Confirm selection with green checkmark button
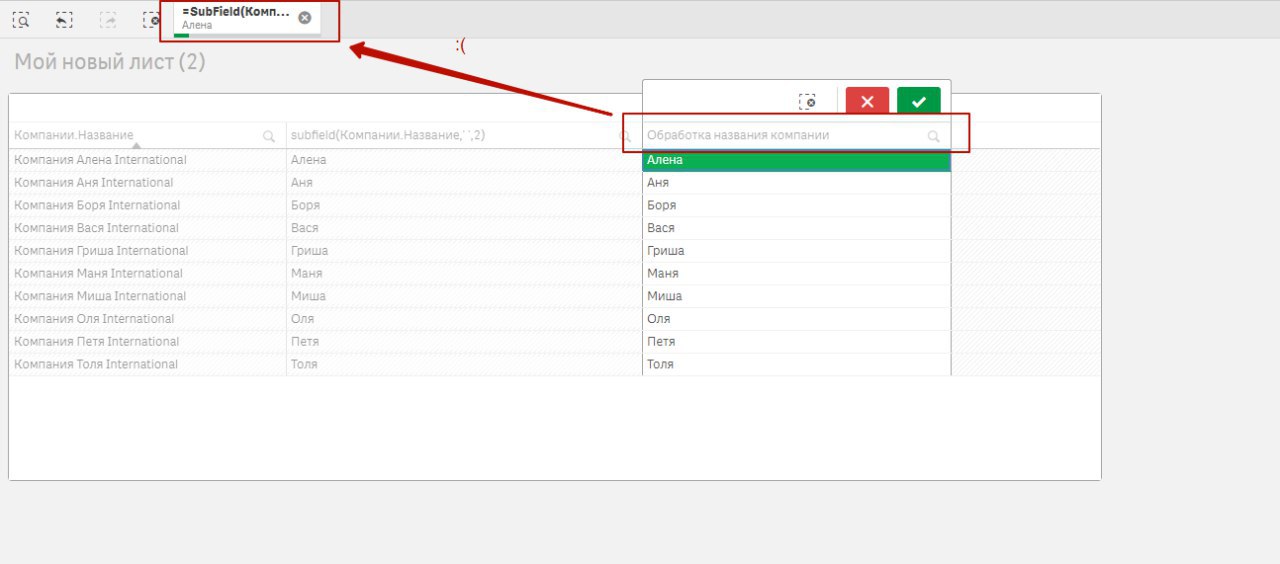1280x564 pixels. pyautogui.click(x=918, y=102)
